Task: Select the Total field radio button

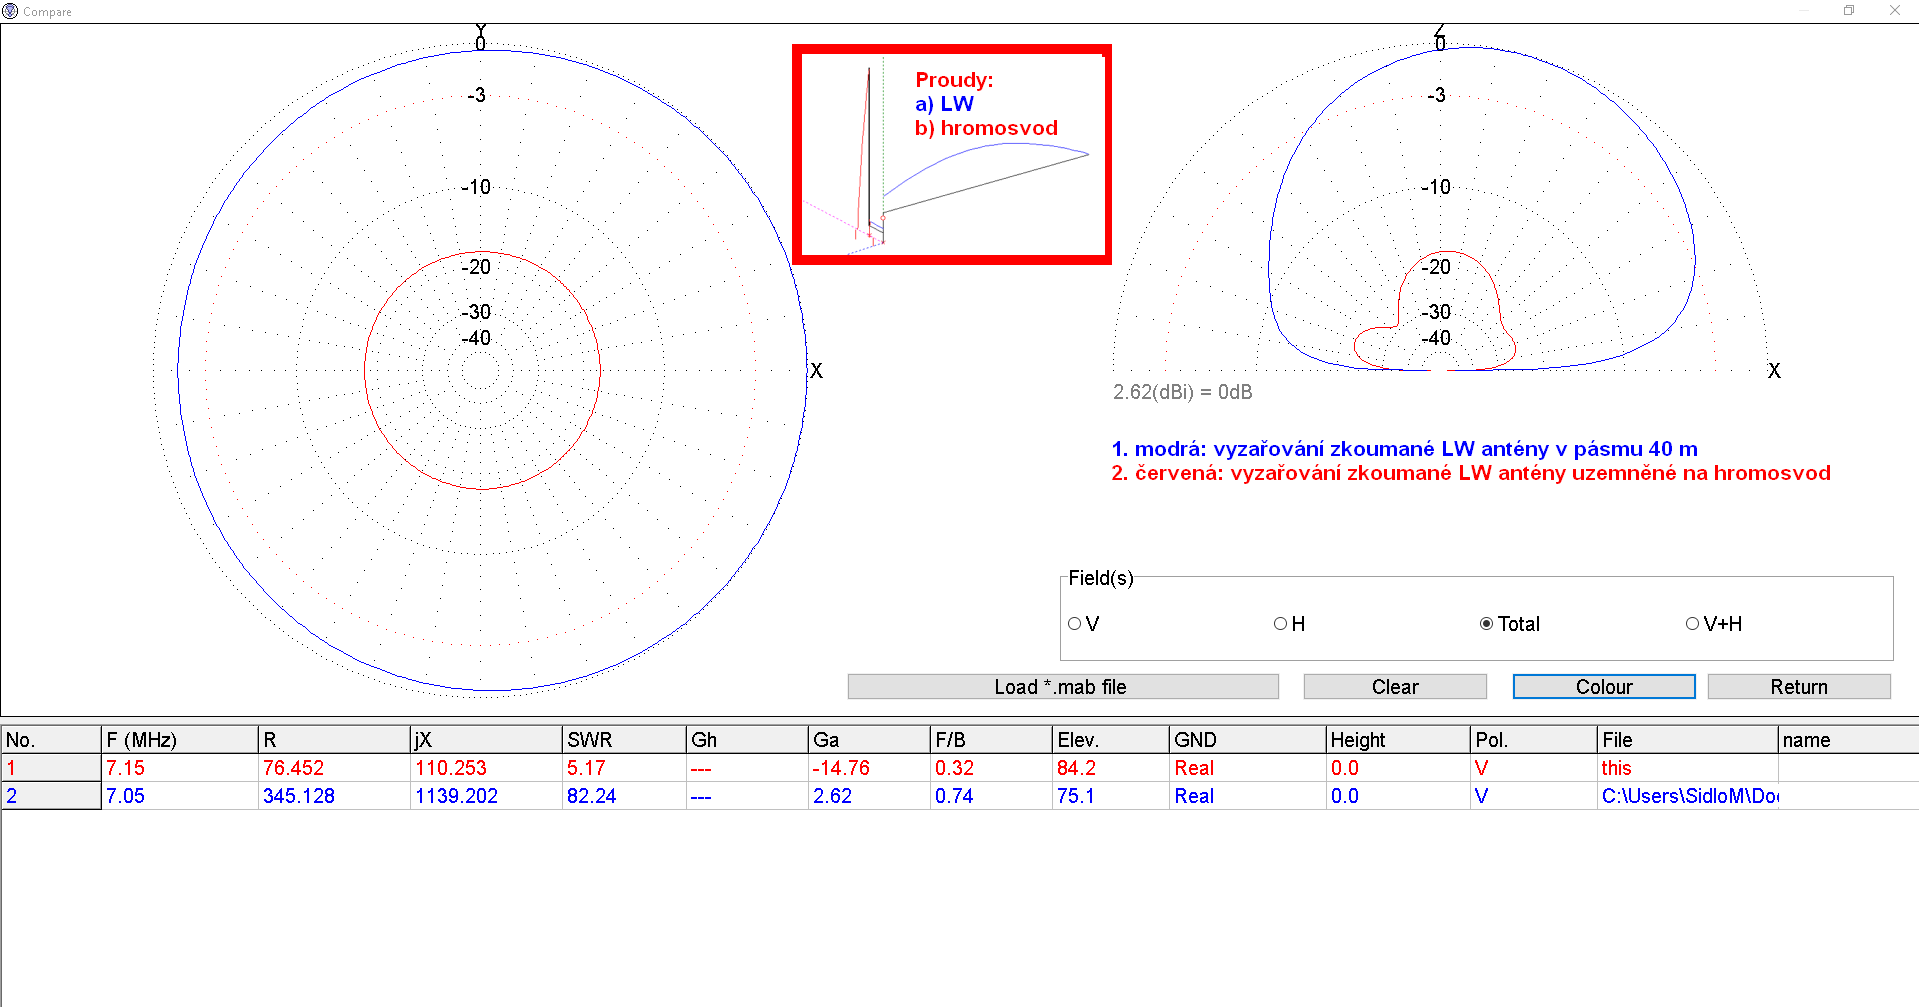Action: (1487, 624)
